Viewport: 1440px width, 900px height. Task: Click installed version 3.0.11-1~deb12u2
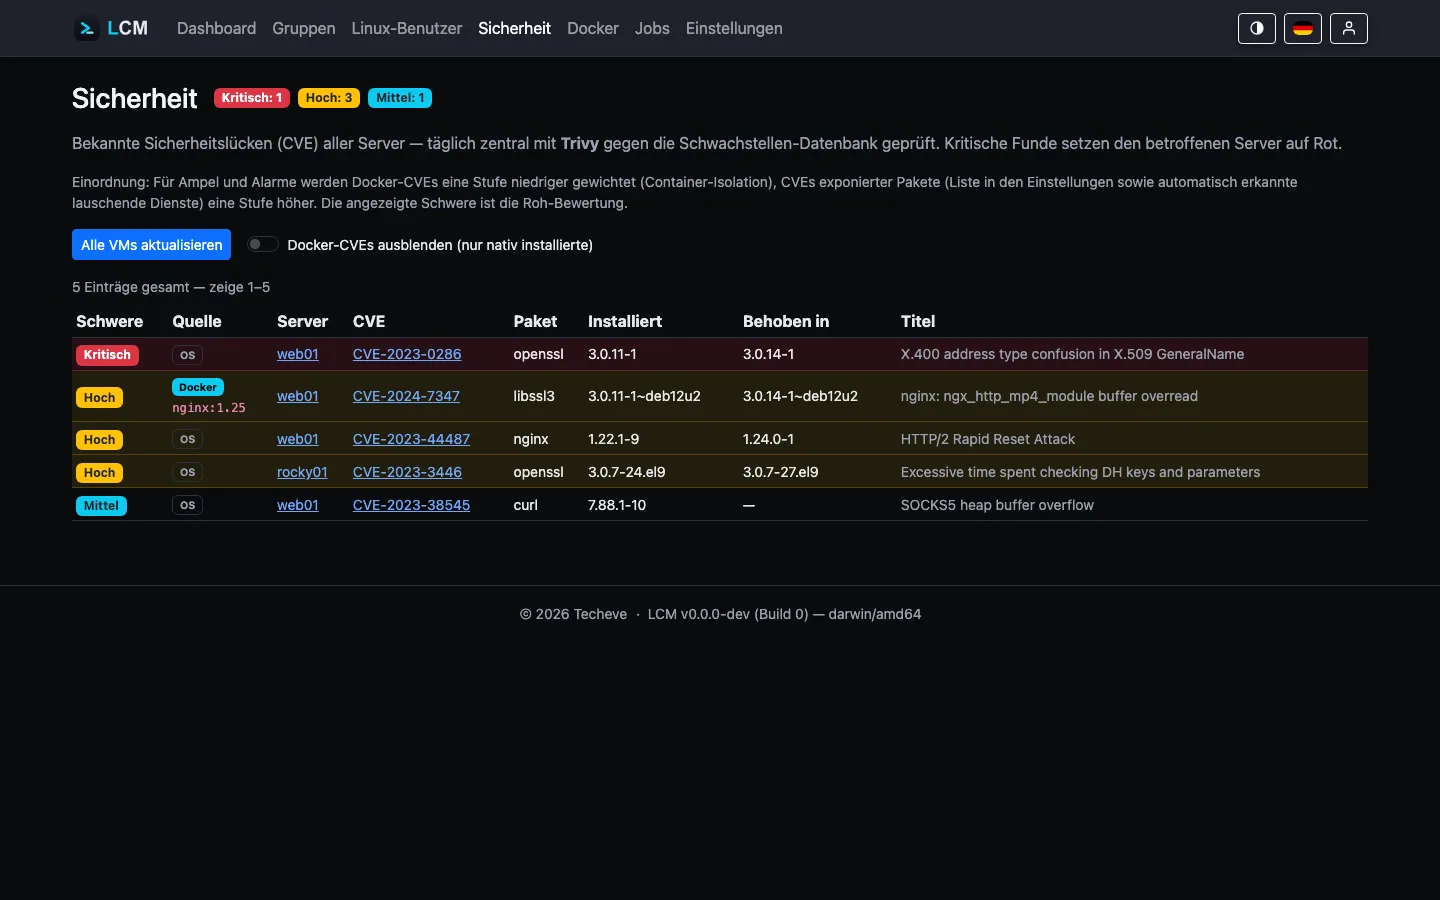point(644,396)
